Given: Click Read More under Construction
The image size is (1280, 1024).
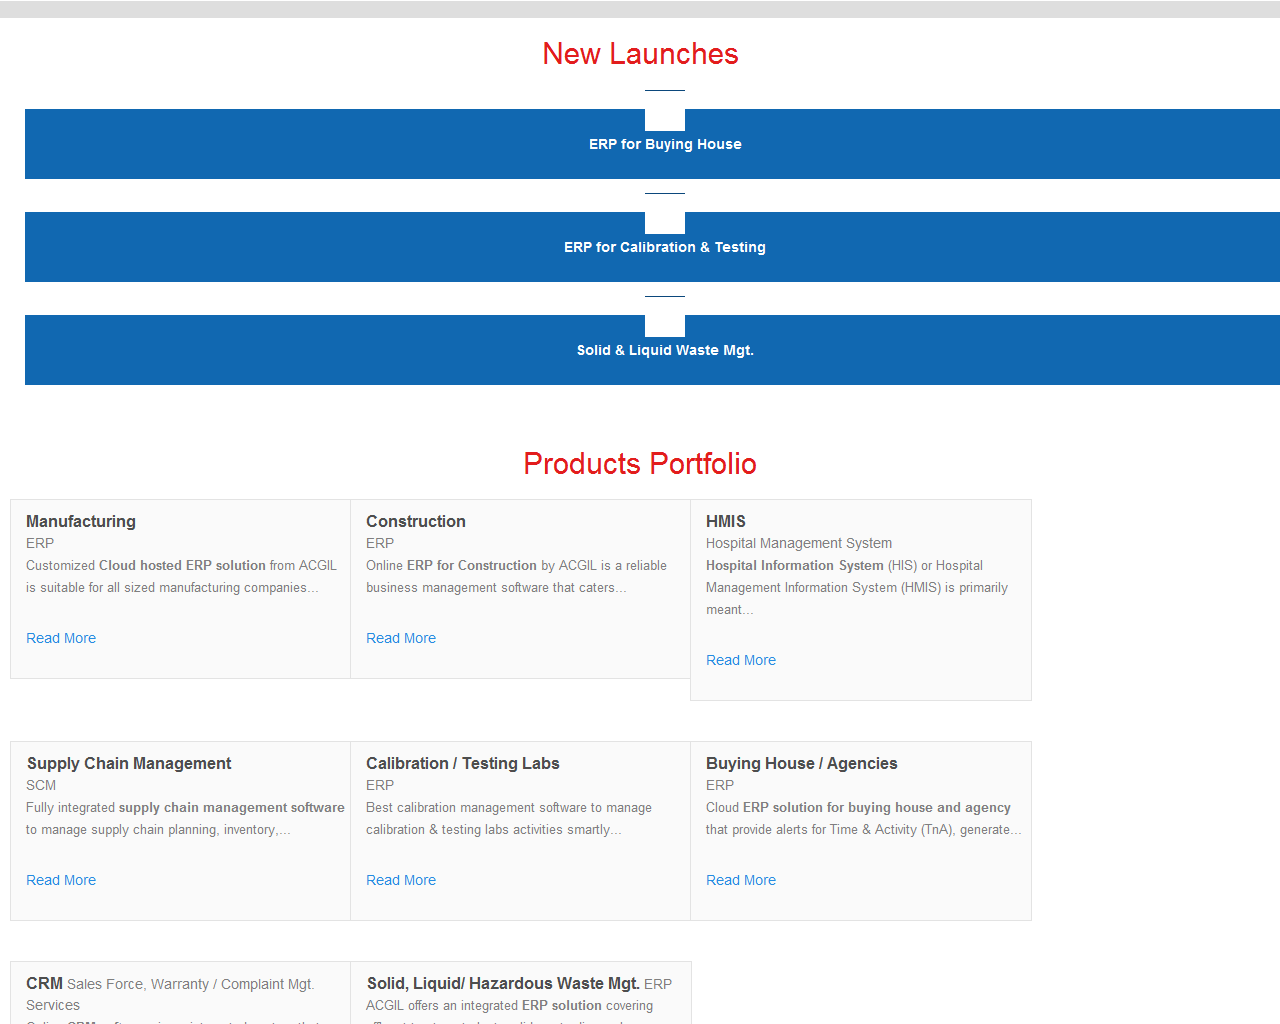Looking at the screenshot, I should pos(401,638).
